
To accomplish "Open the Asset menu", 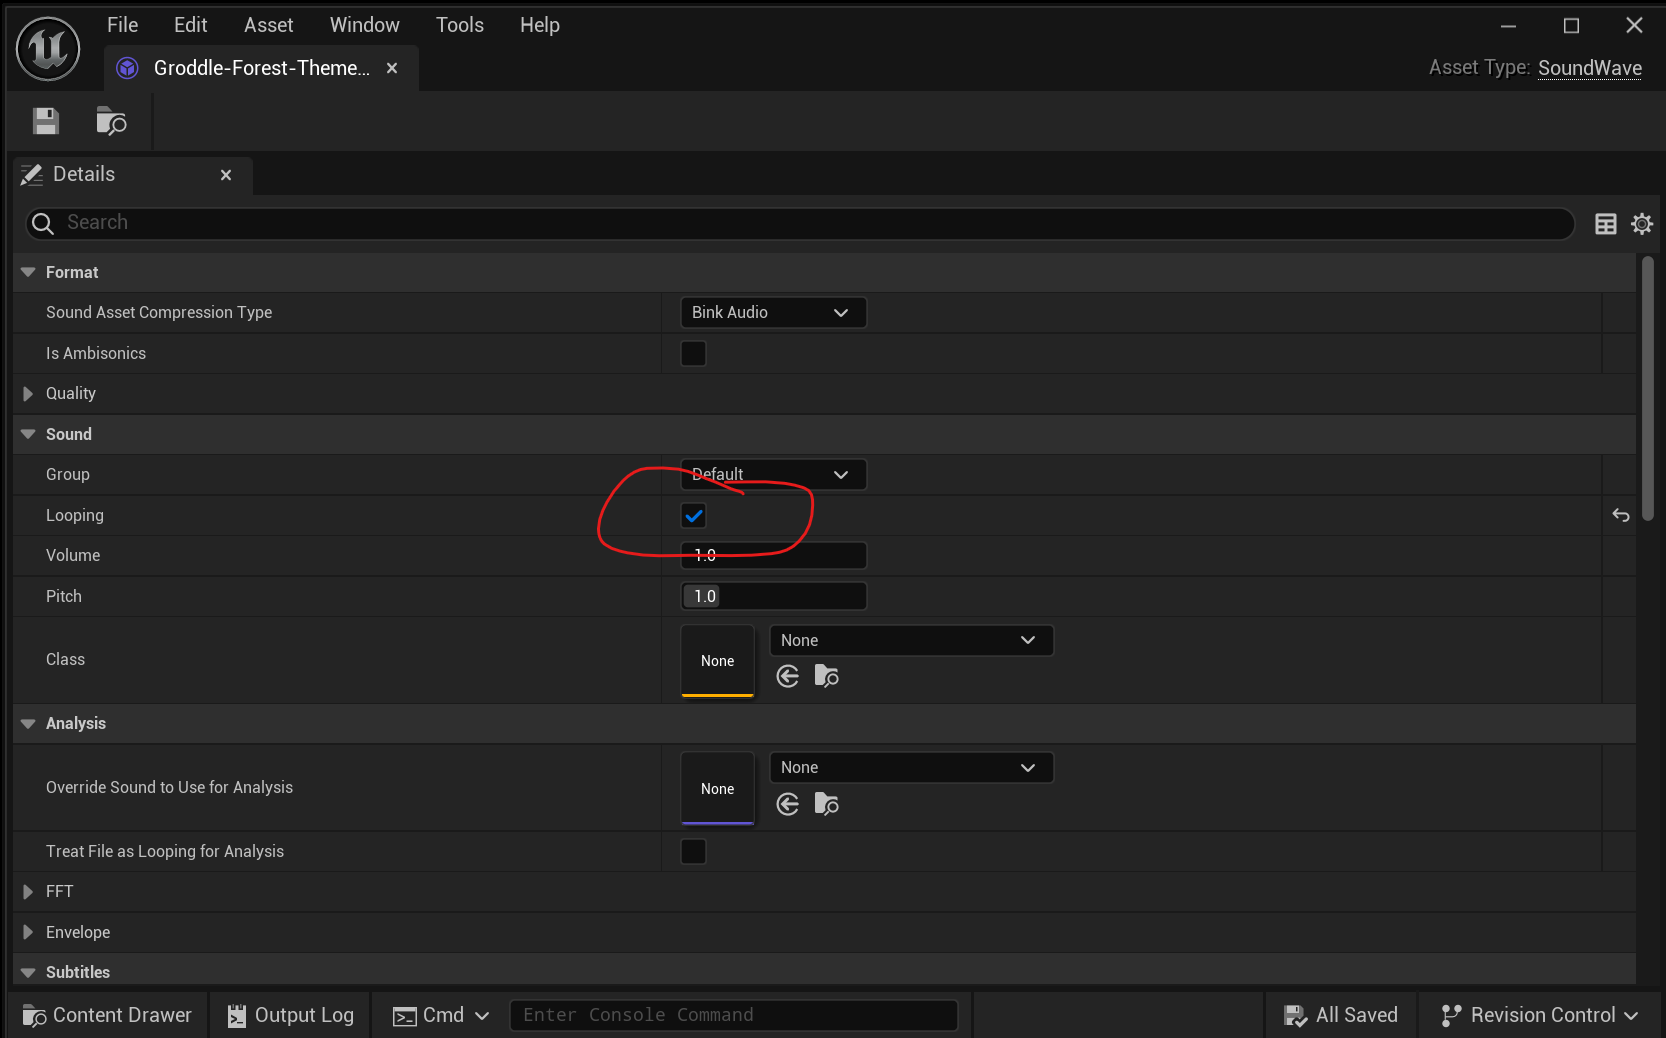I will [269, 25].
